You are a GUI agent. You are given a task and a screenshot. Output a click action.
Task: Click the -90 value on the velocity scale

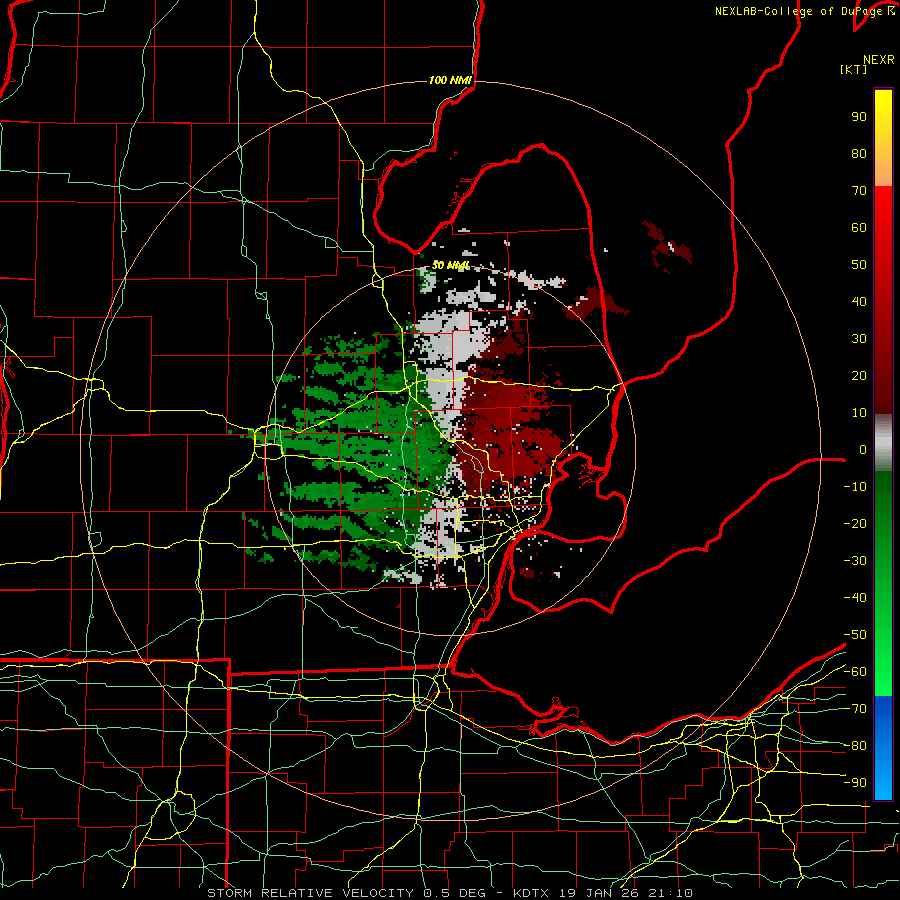tap(855, 783)
